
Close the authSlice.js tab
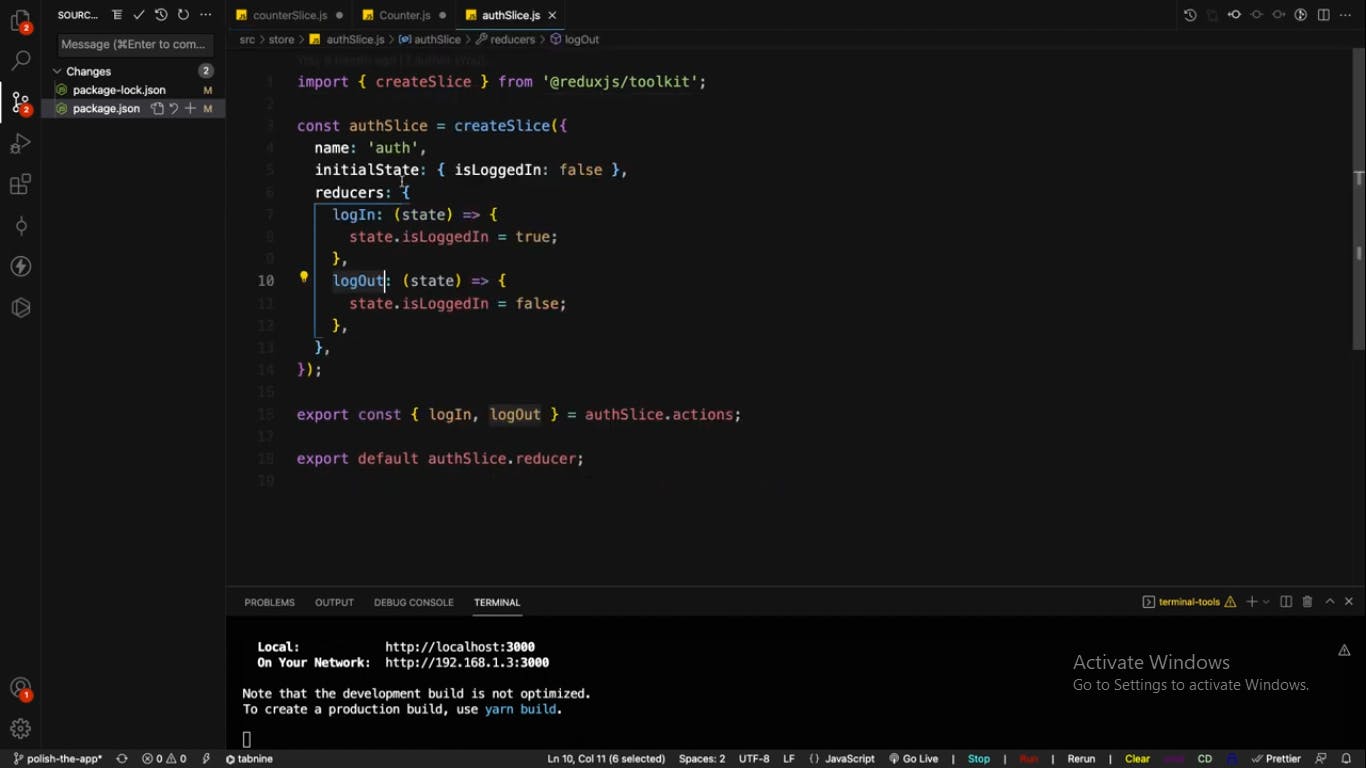point(552,15)
